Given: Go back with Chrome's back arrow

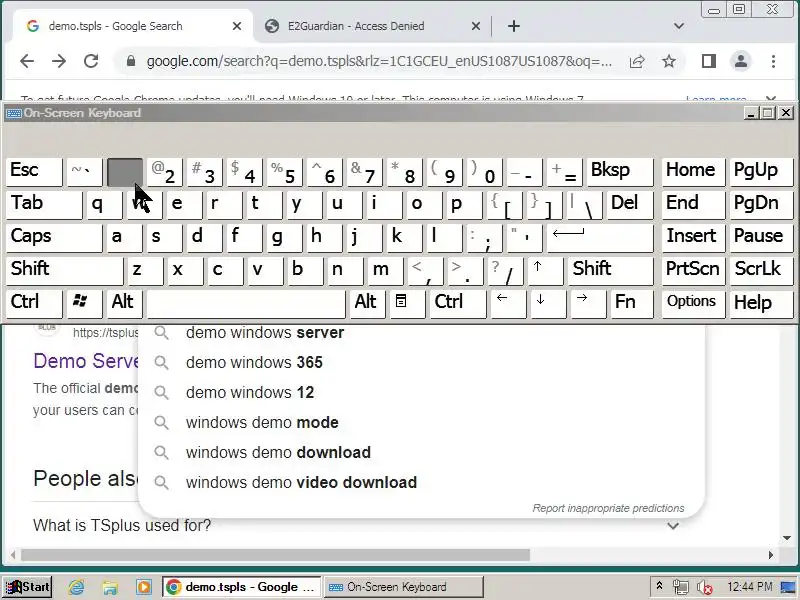Looking at the screenshot, I should point(27,61).
